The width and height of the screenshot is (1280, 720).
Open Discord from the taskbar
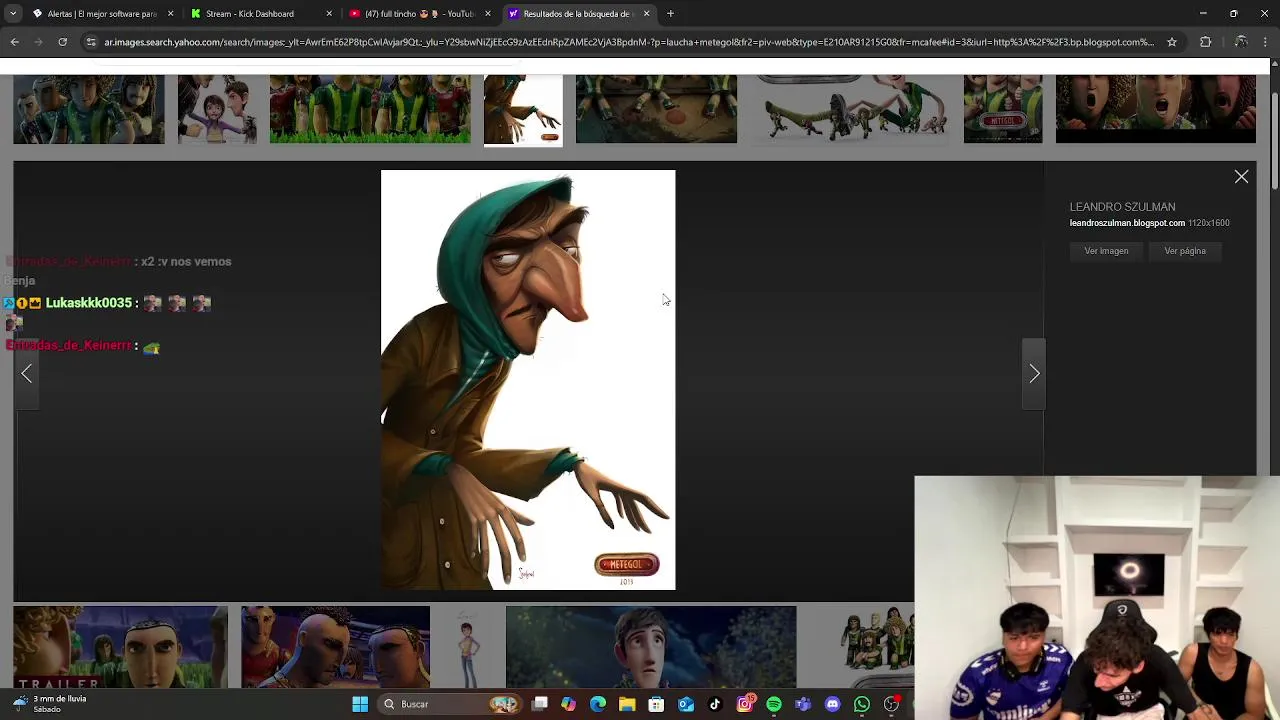[832, 704]
